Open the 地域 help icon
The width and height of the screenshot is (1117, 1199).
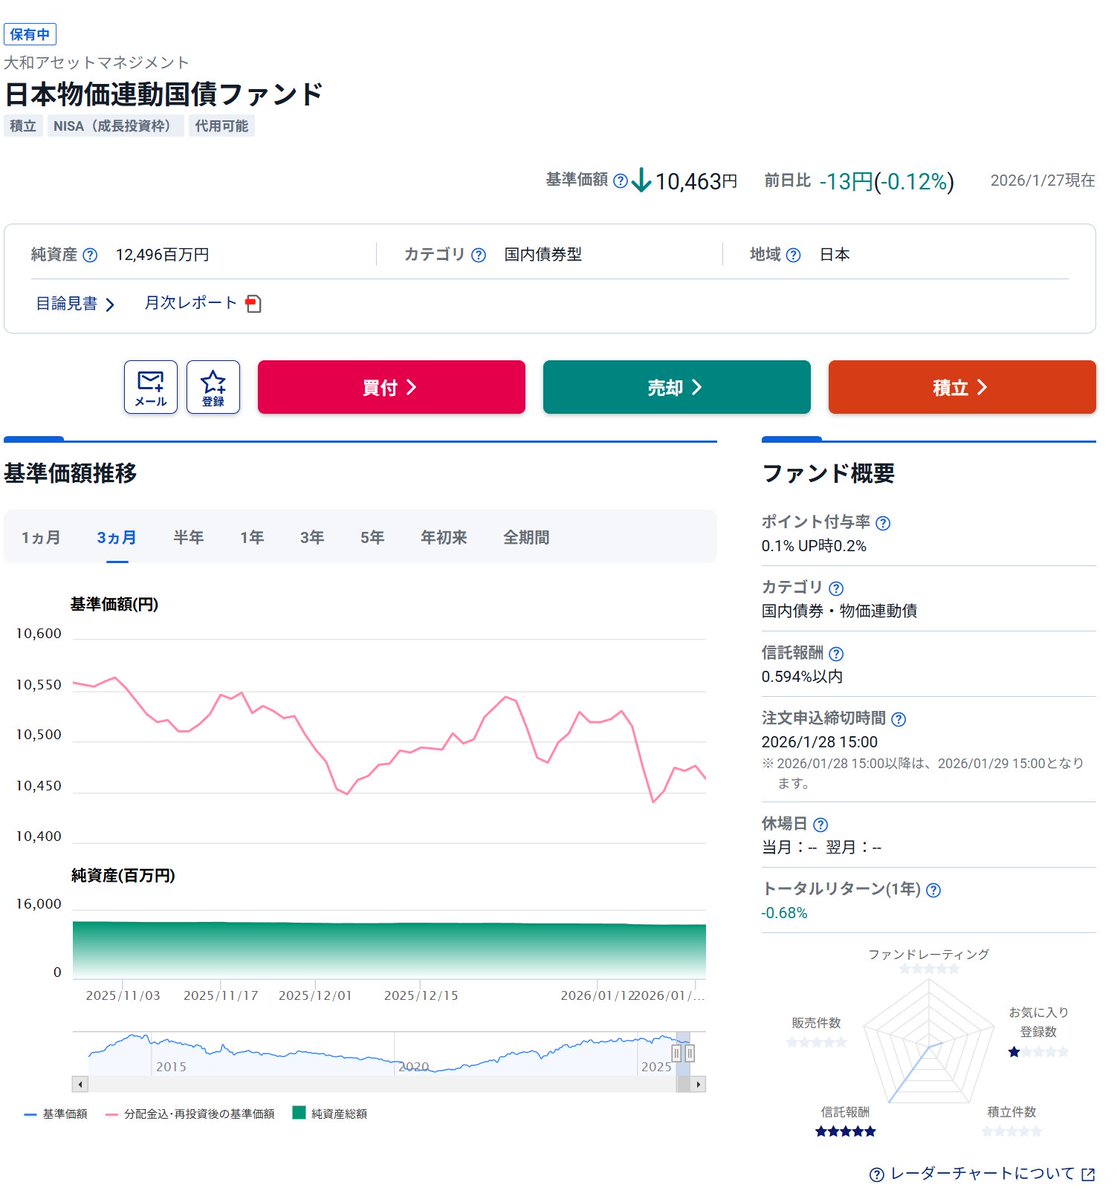coord(791,255)
